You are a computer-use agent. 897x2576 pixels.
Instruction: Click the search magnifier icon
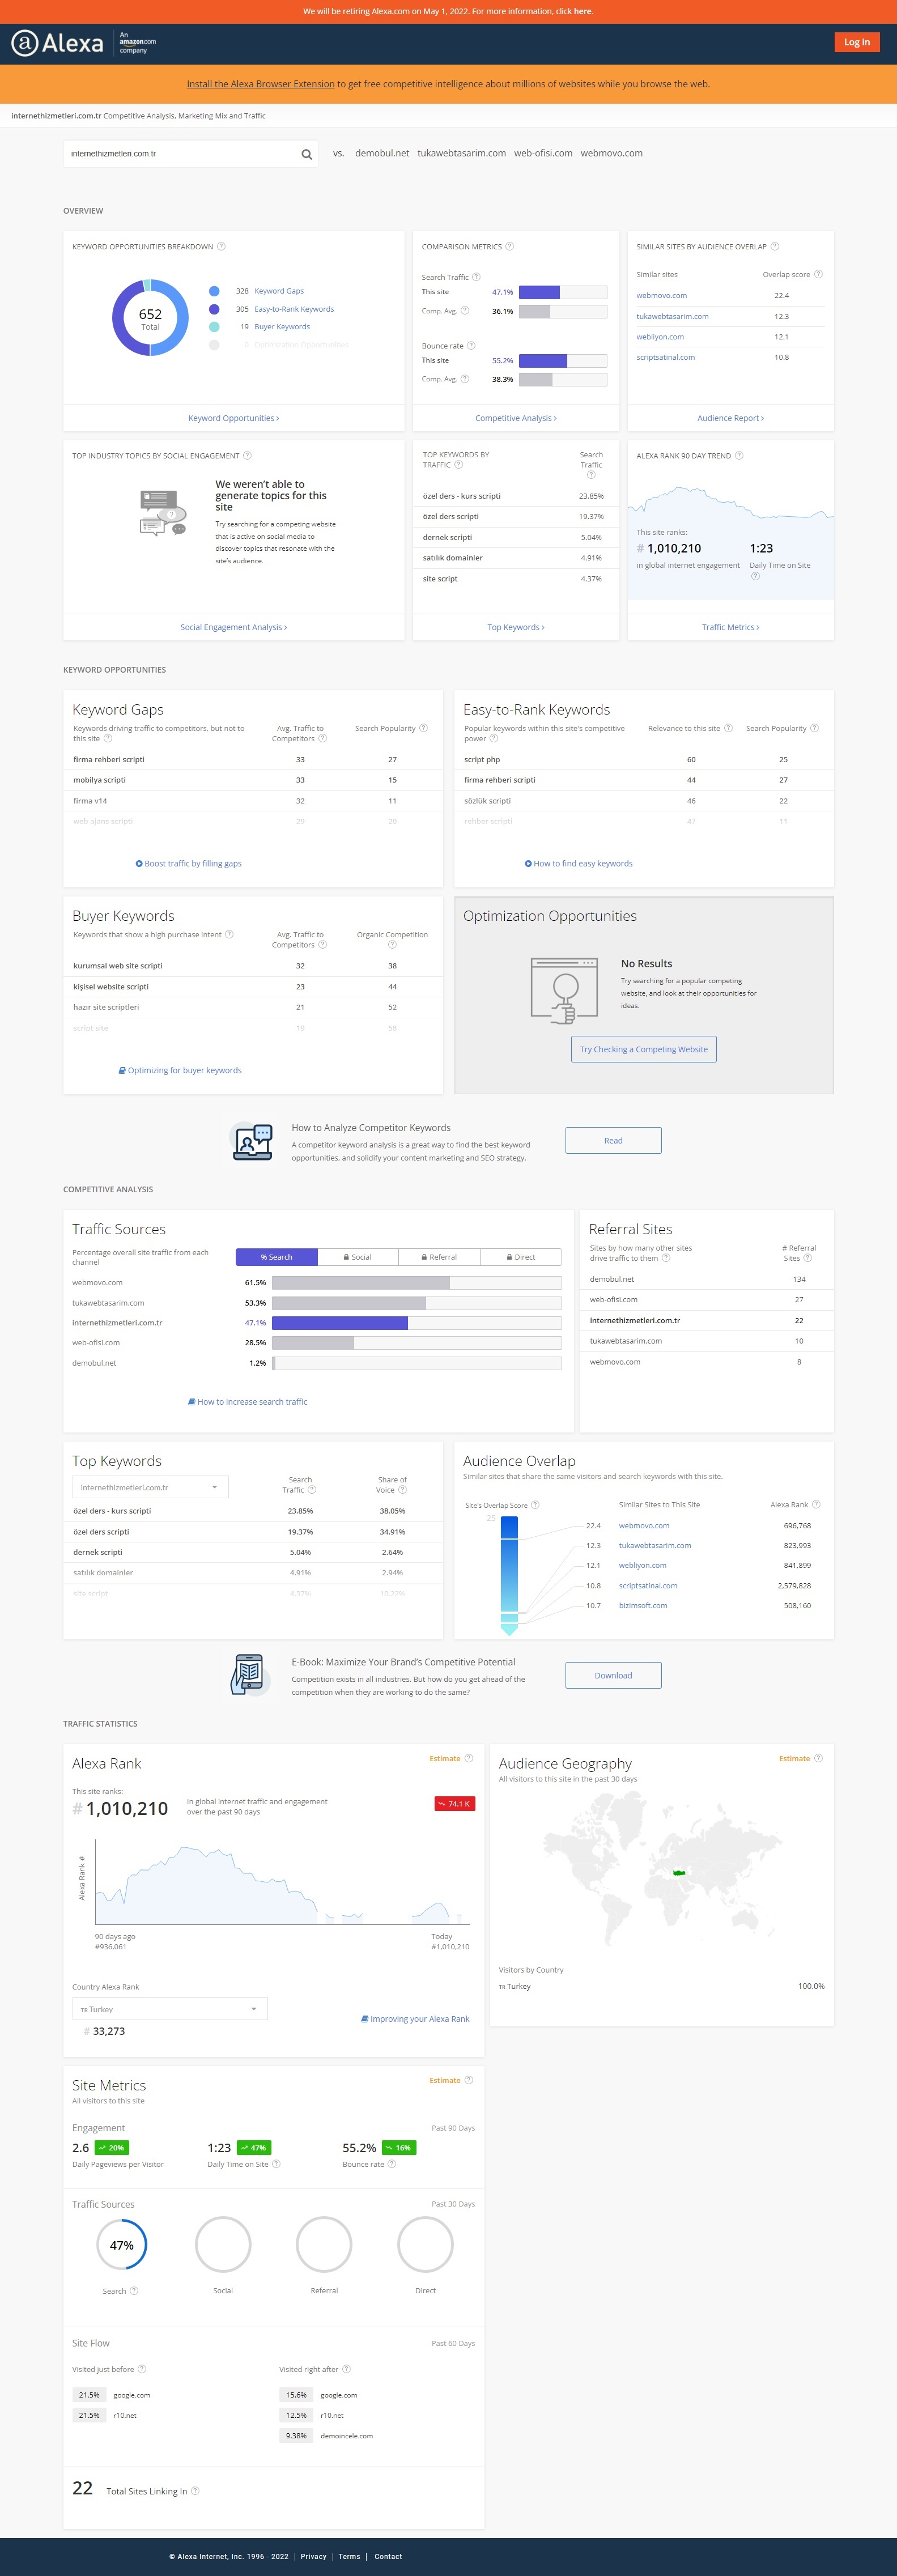(x=307, y=154)
